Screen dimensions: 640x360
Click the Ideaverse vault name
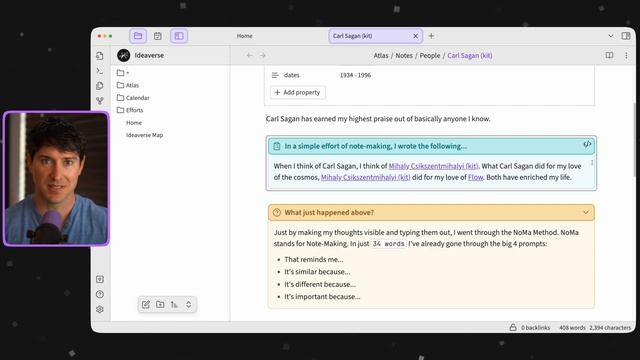tap(149, 55)
